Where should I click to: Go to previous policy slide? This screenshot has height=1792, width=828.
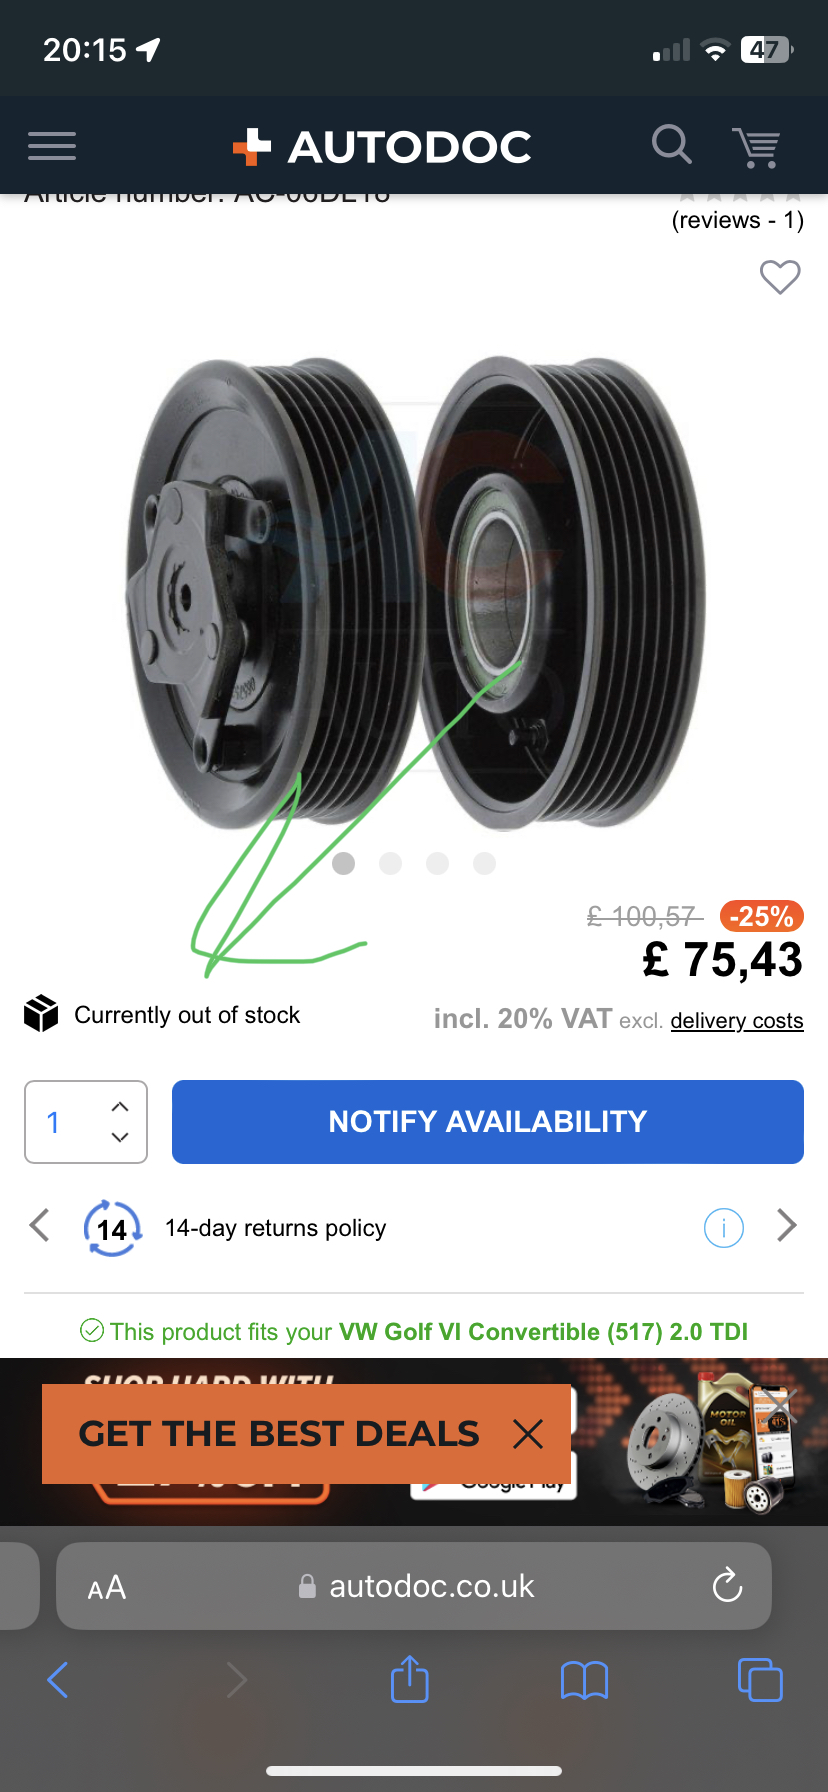pyautogui.click(x=40, y=1226)
